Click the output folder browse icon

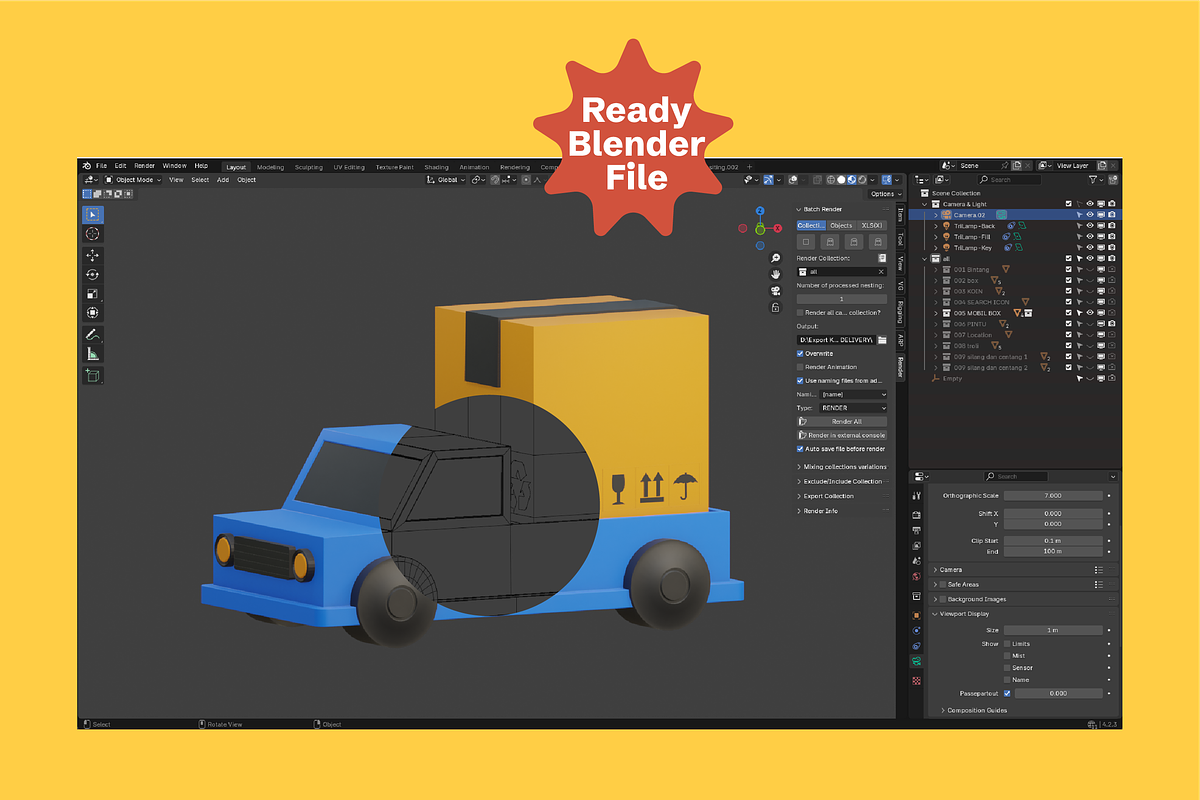click(882, 340)
